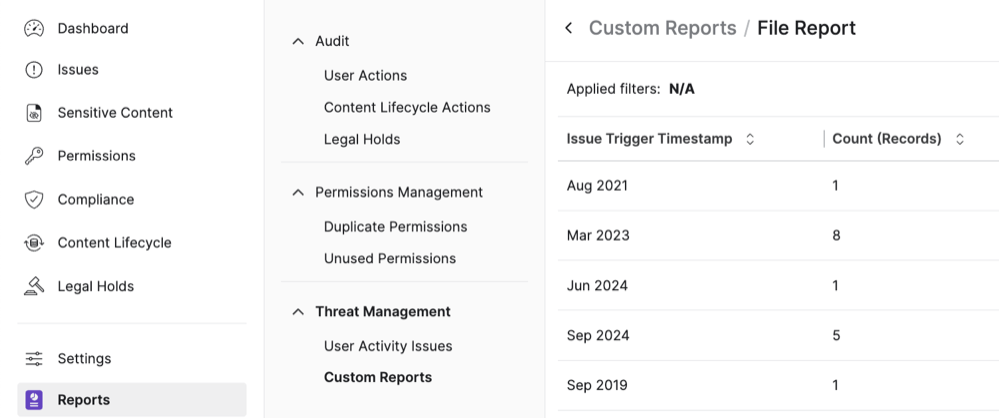The width and height of the screenshot is (999, 418).
Task: Click the purple Reports icon
Action: pyautogui.click(x=34, y=400)
